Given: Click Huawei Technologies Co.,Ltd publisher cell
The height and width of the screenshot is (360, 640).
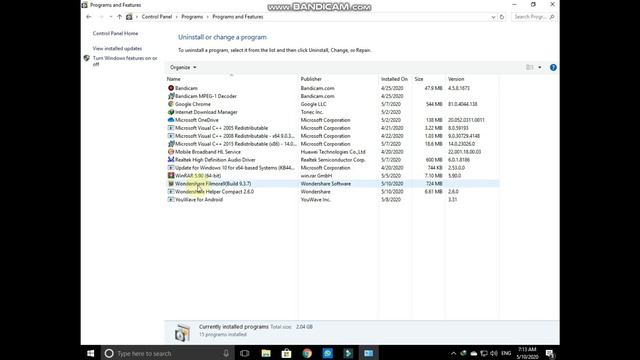Looking at the screenshot, I should [333, 152].
